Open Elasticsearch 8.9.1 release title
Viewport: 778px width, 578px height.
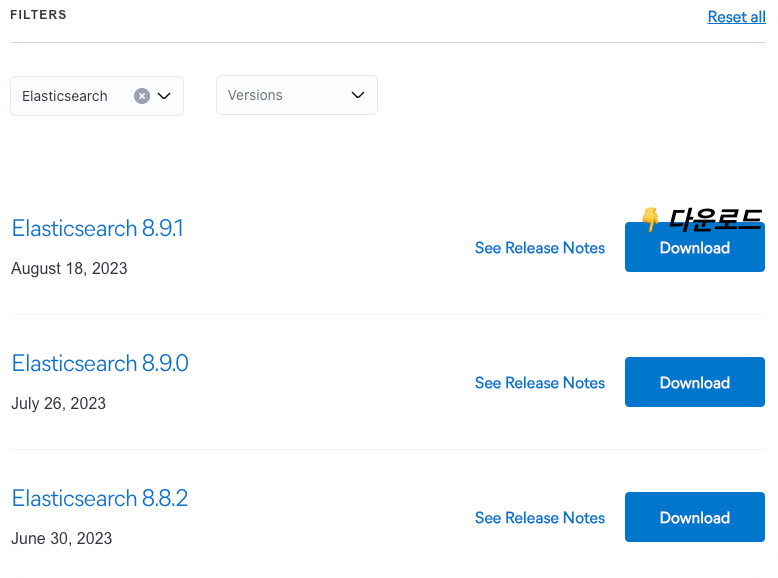pyautogui.click(x=98, y=229)
